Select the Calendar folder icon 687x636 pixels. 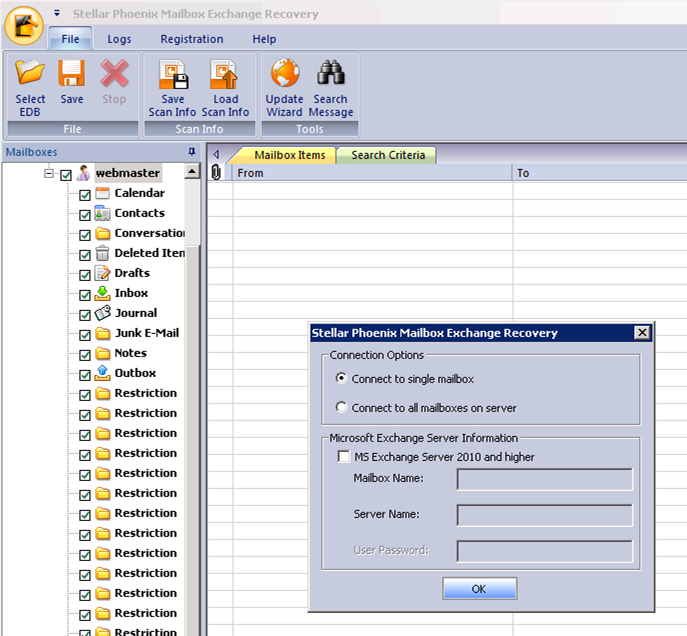[102, 193]
